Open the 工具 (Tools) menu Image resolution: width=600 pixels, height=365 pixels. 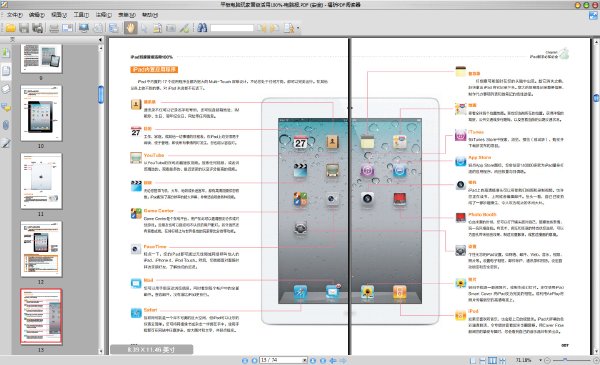pyautogui.click(x=81, y=15)
